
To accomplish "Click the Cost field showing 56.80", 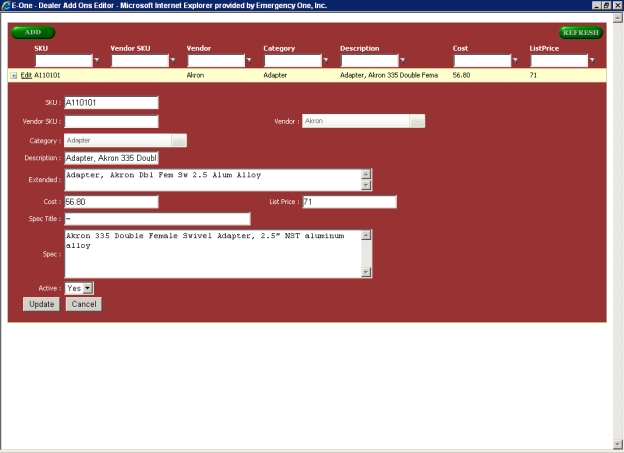I will 111,202.
